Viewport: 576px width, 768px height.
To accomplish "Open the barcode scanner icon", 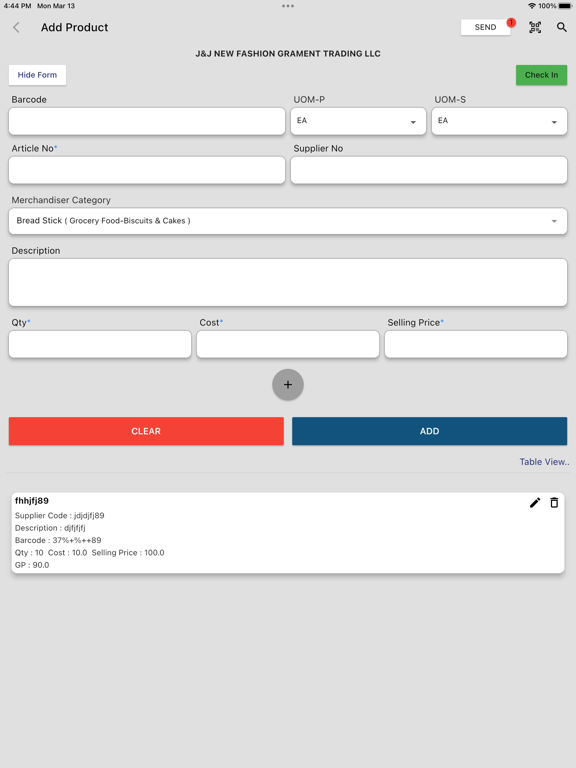I will [535, 27].
